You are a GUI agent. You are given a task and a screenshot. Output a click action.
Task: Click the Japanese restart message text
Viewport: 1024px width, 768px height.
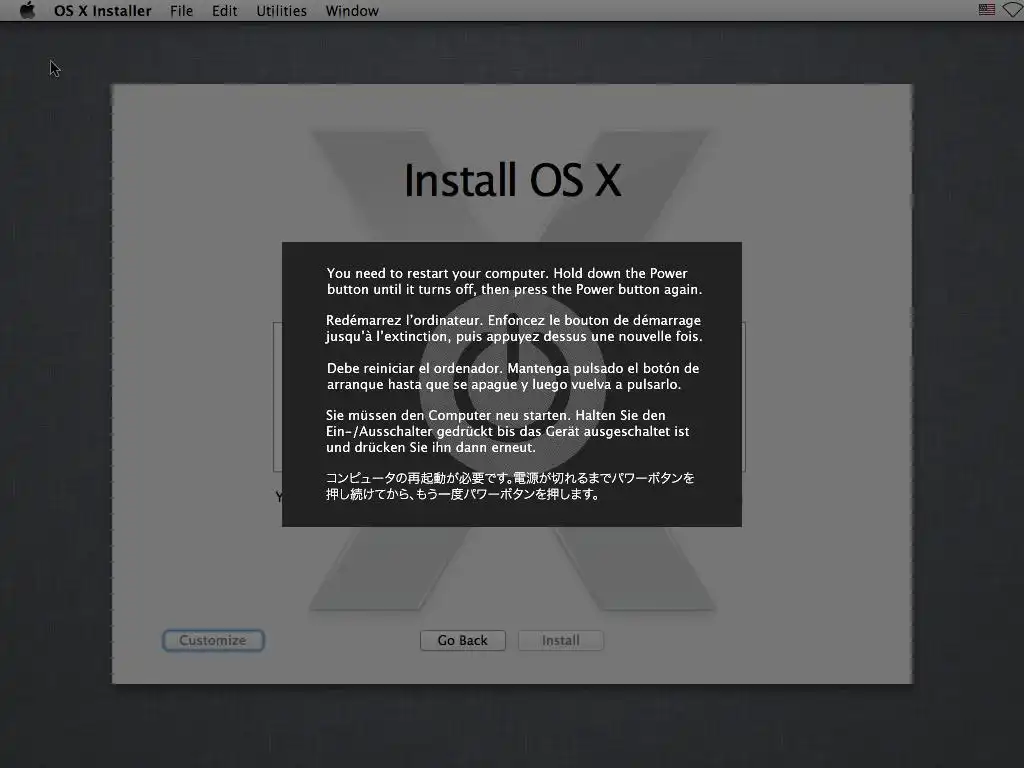510,486
